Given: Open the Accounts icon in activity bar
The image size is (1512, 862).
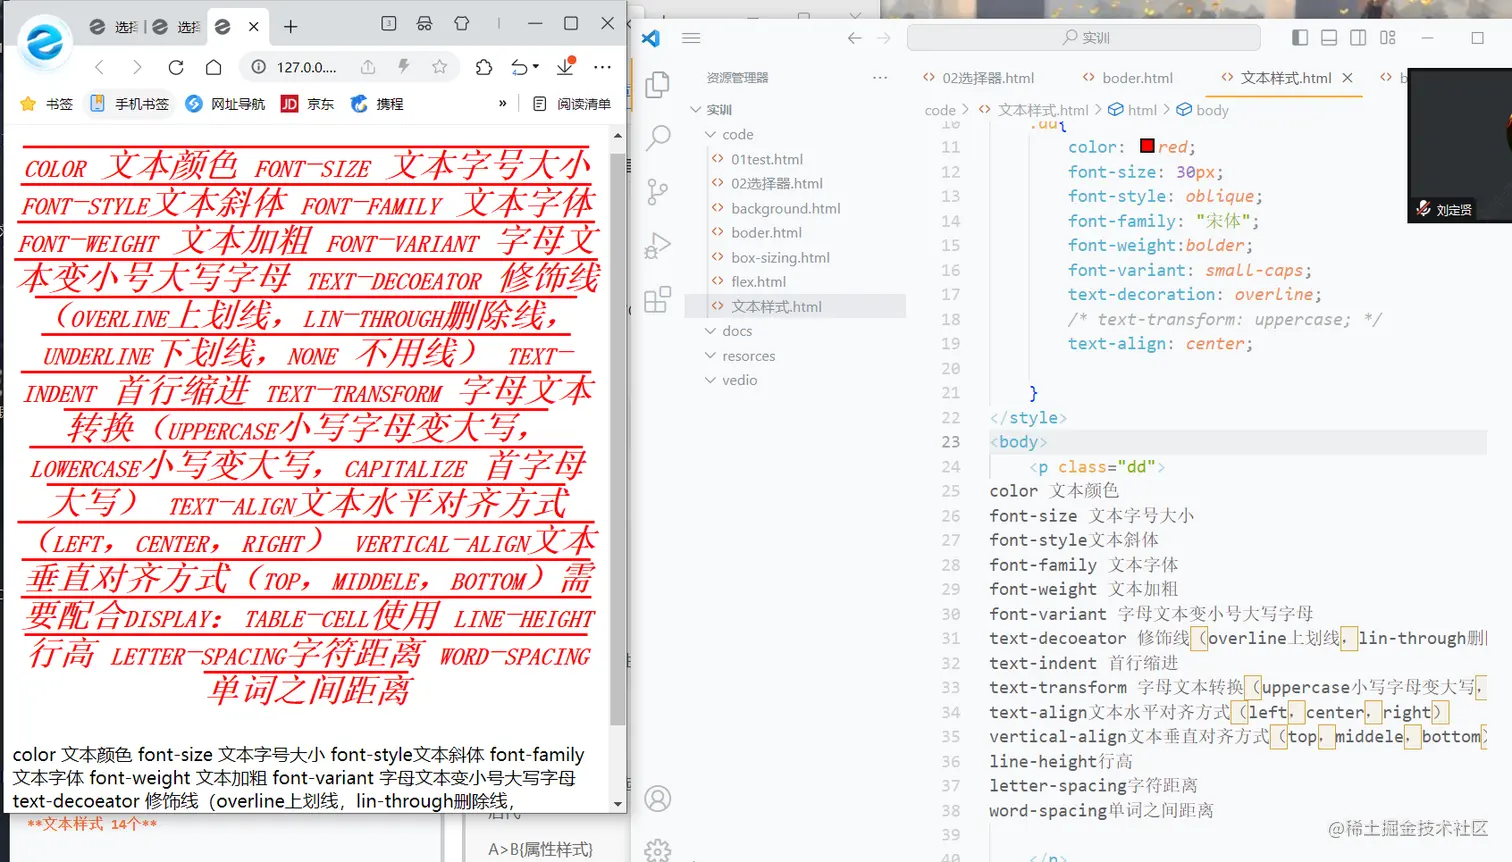Looking at the screenshot, I should pos(657,799).
